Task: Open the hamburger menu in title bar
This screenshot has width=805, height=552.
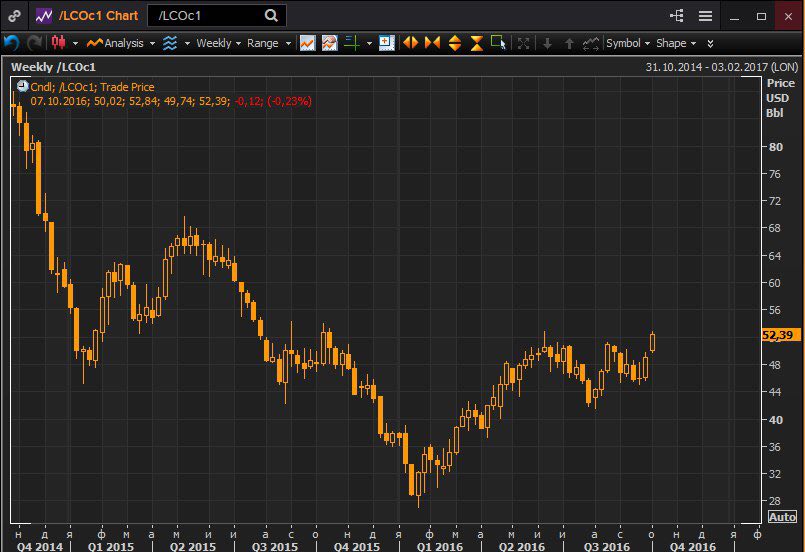Action: click(706, 16)
